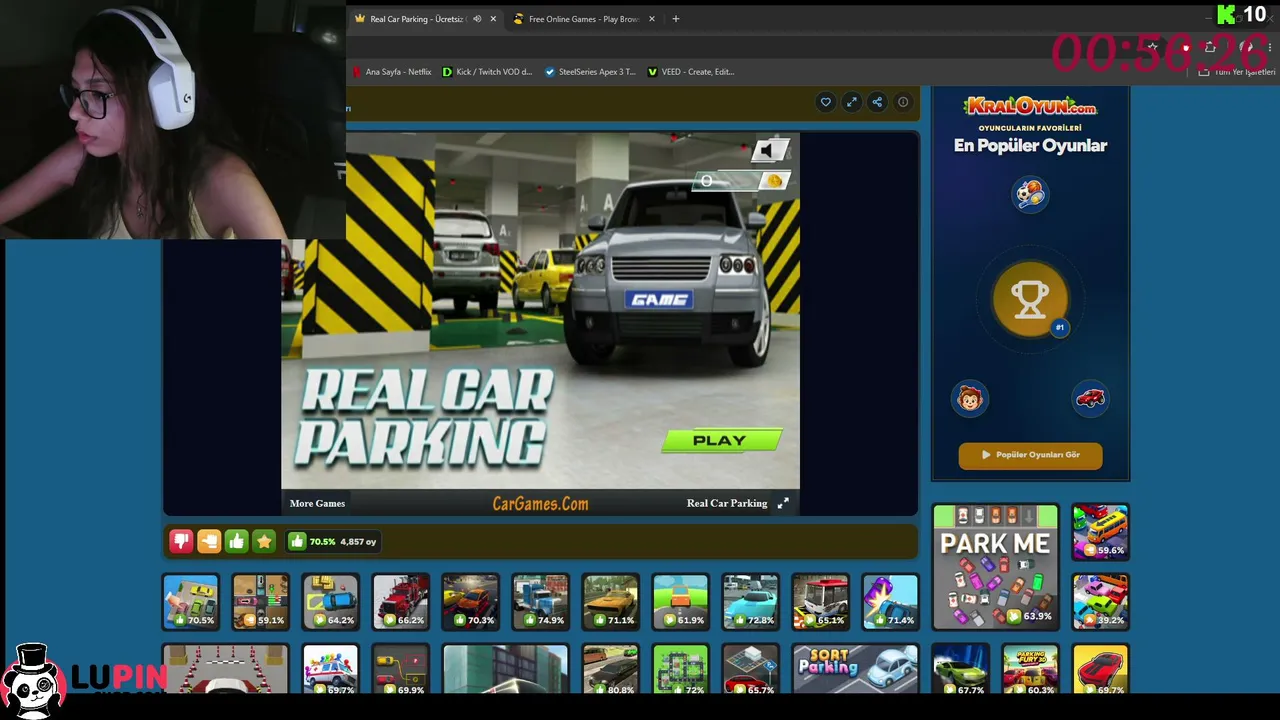Open the Kick / Twitch VOD bookmark
This screenshot has height=720, width=1280.
click(x=487, y=72)
